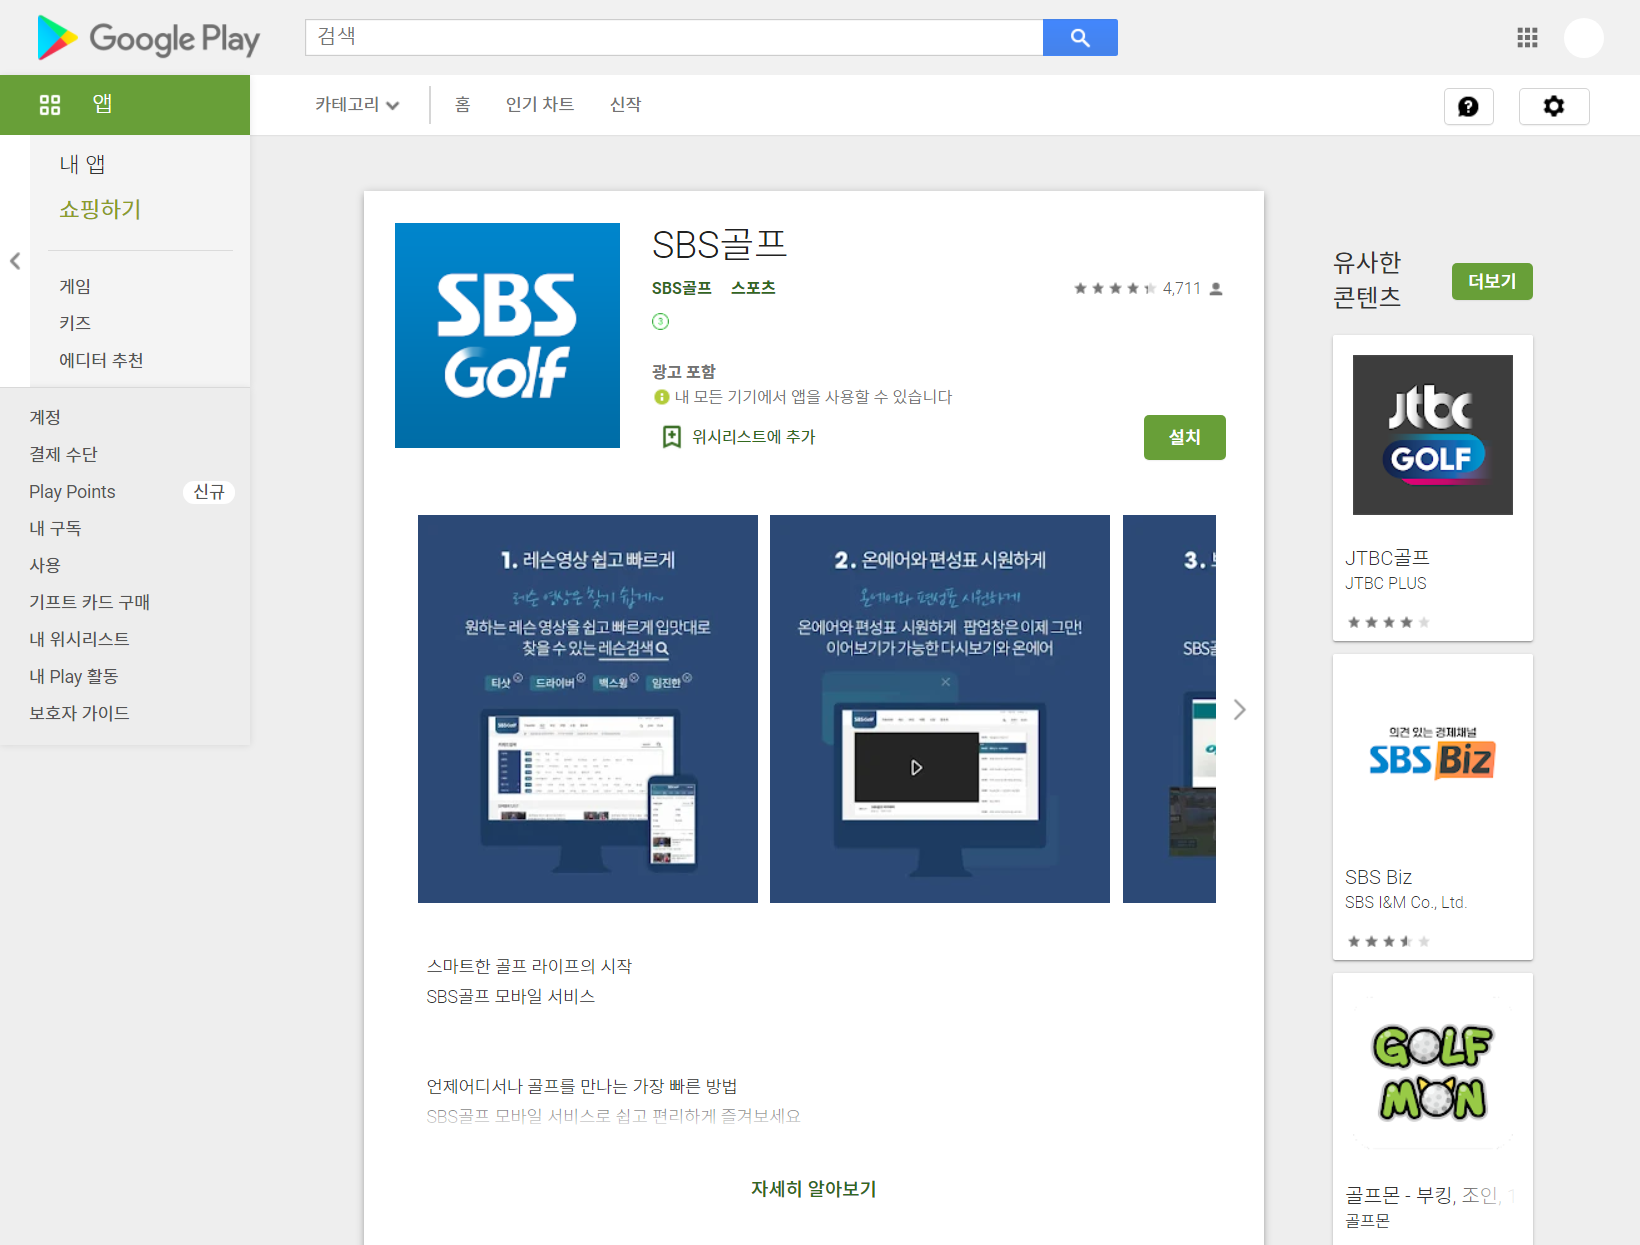Open 내 위시리스트 in sidebar

[79, 639]
